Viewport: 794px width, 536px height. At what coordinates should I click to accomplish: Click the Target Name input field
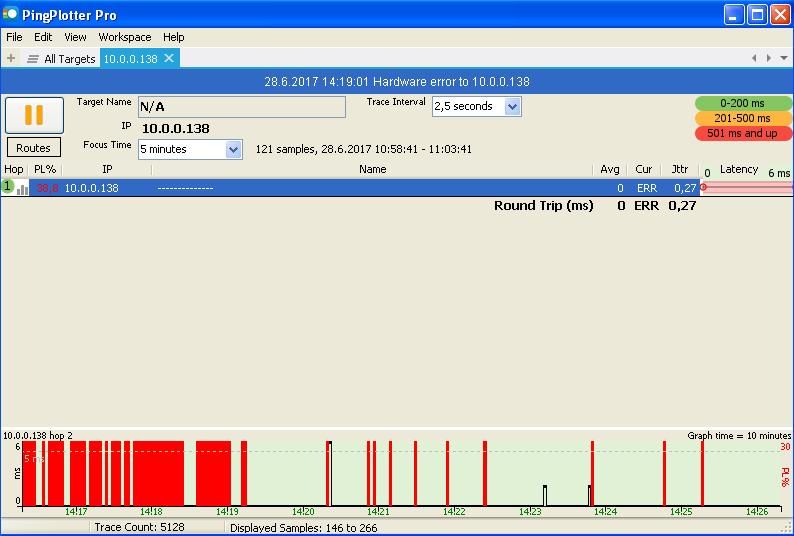(242, 107)
